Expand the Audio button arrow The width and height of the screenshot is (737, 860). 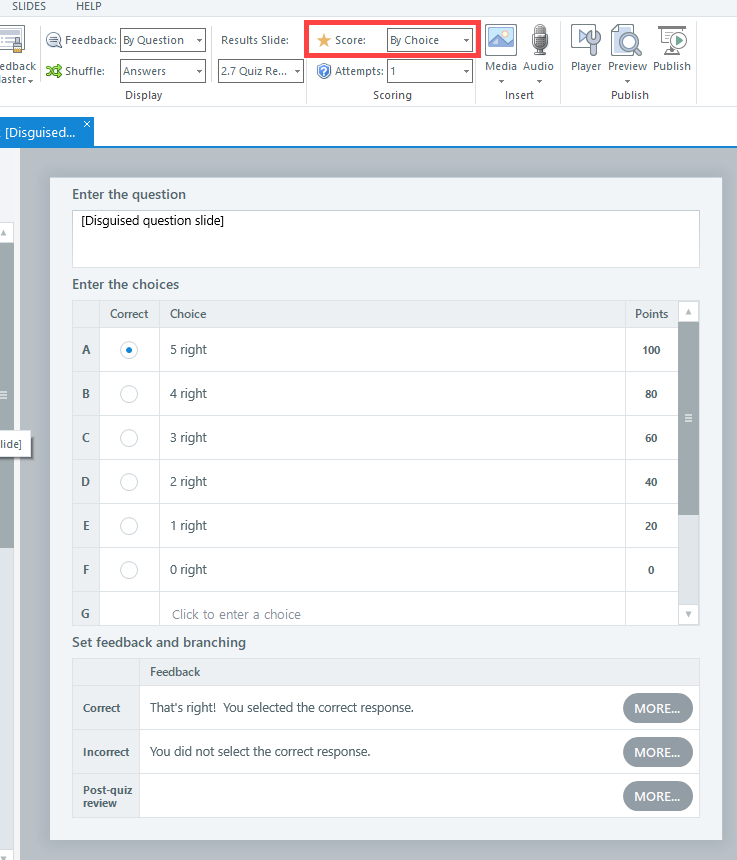tap(539, 81)
